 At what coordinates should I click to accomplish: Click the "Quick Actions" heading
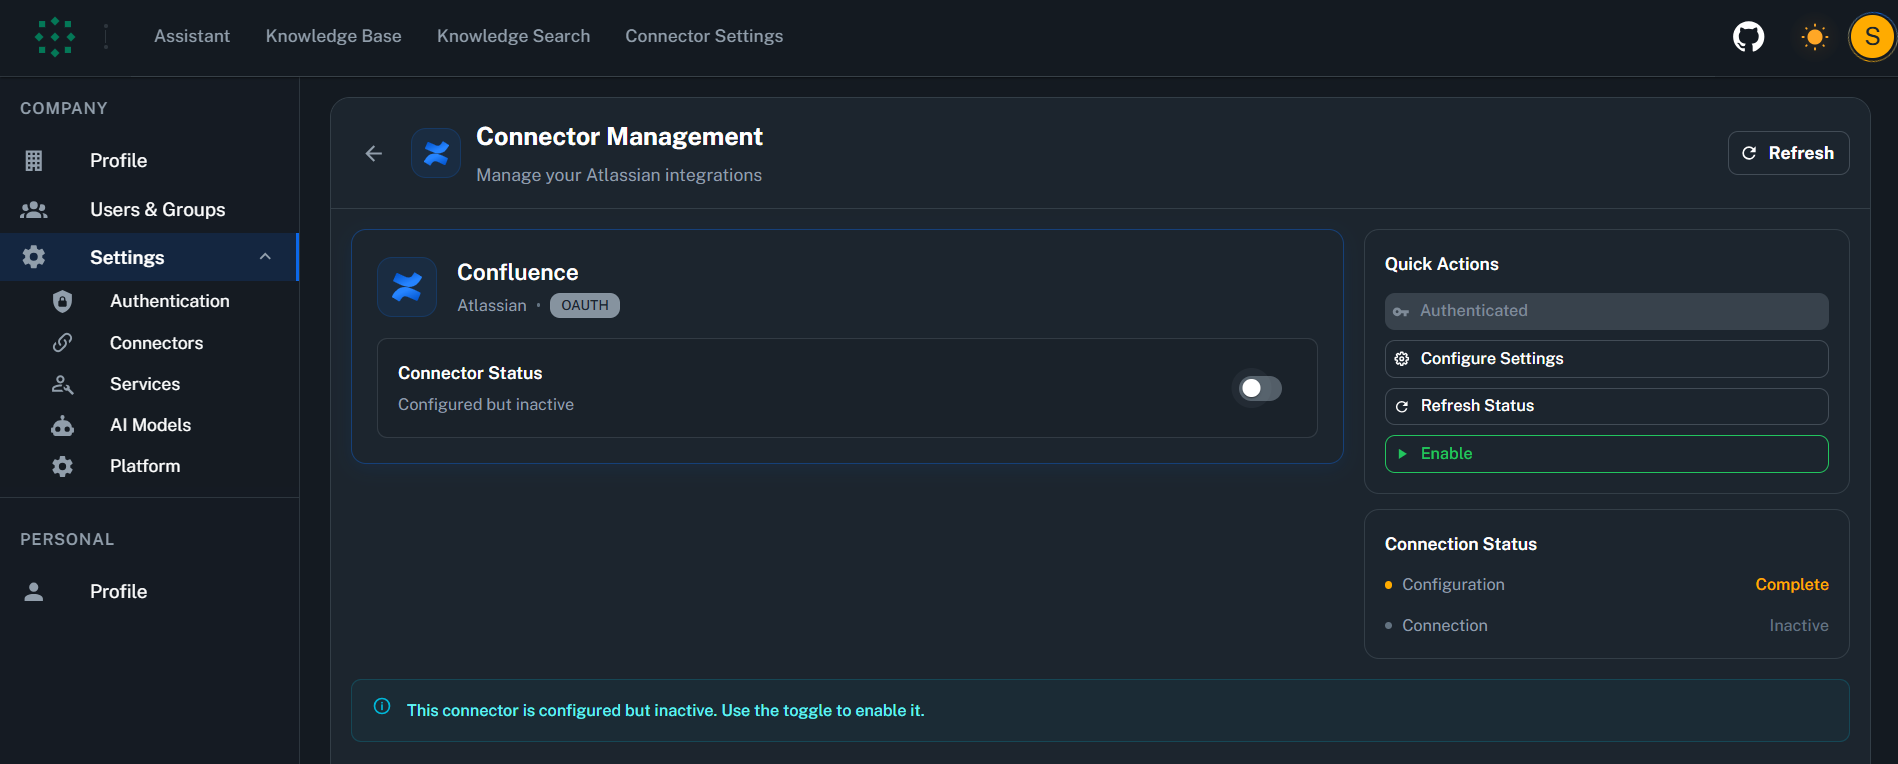pos(1441,264)
